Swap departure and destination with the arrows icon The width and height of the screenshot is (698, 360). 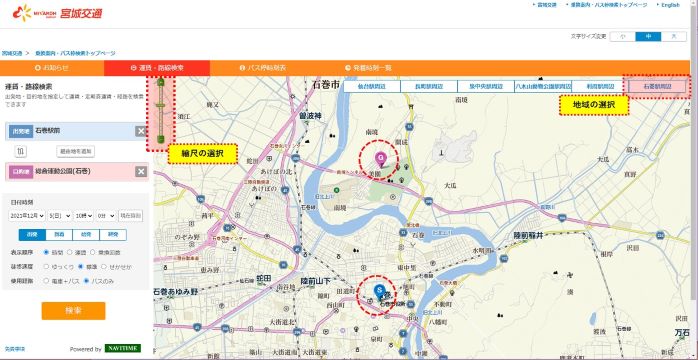(20, 151)
